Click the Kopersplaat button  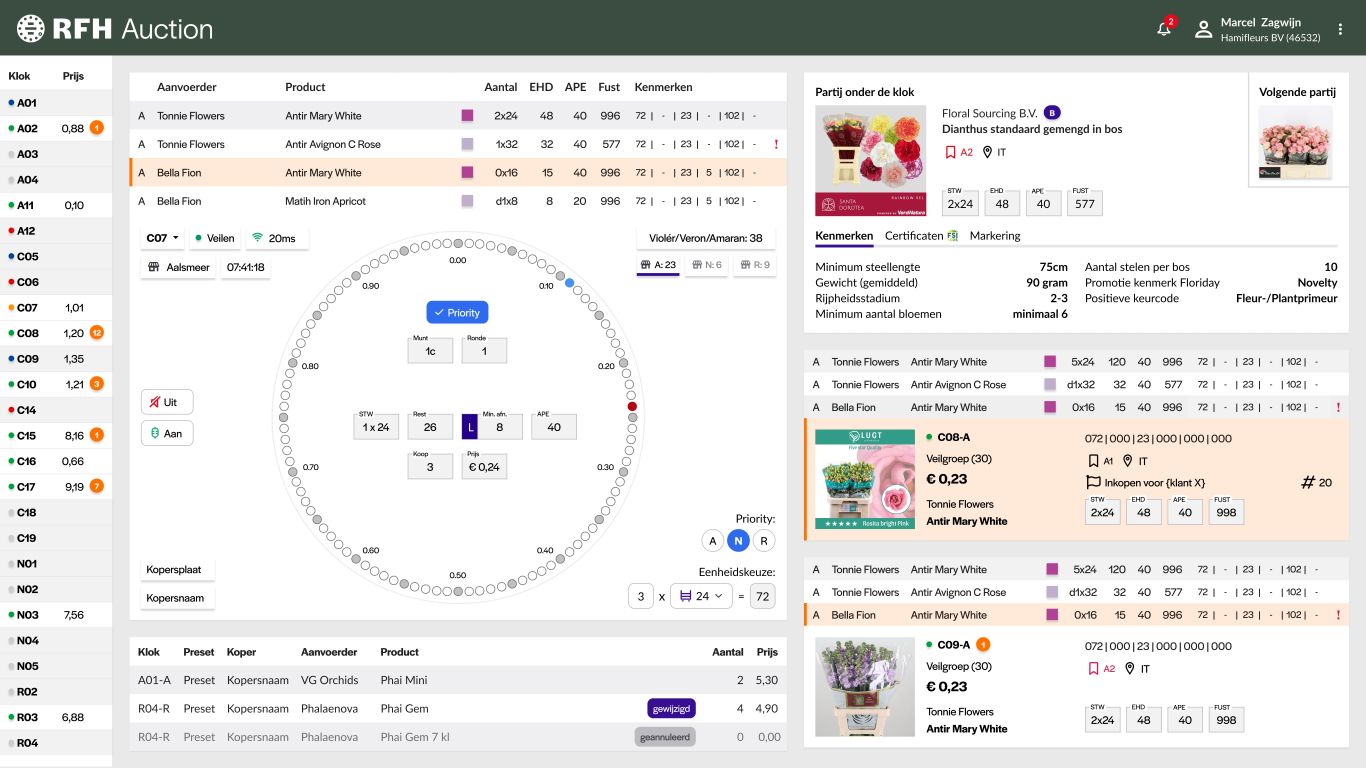[174, 570]
